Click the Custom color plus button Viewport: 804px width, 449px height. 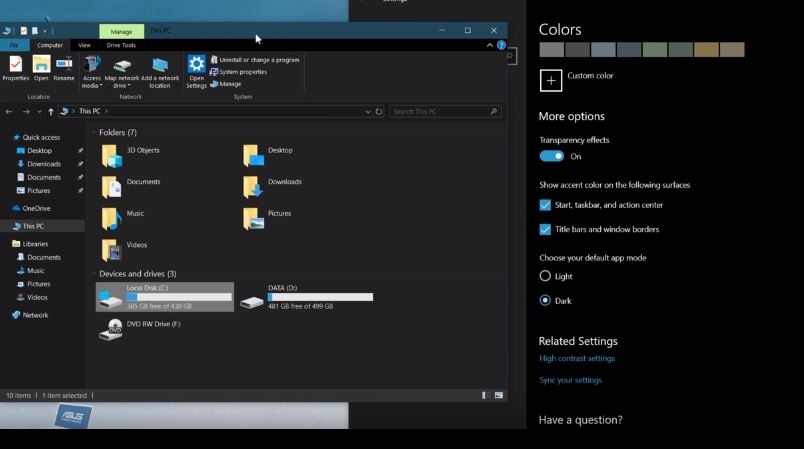click(551, 80)
